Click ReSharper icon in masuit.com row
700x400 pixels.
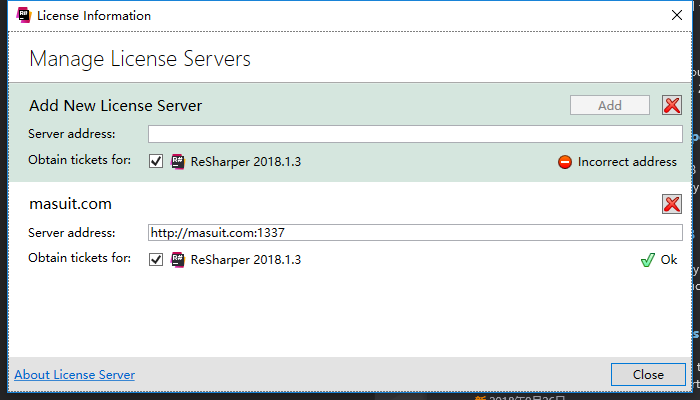[x=178, y=260]
